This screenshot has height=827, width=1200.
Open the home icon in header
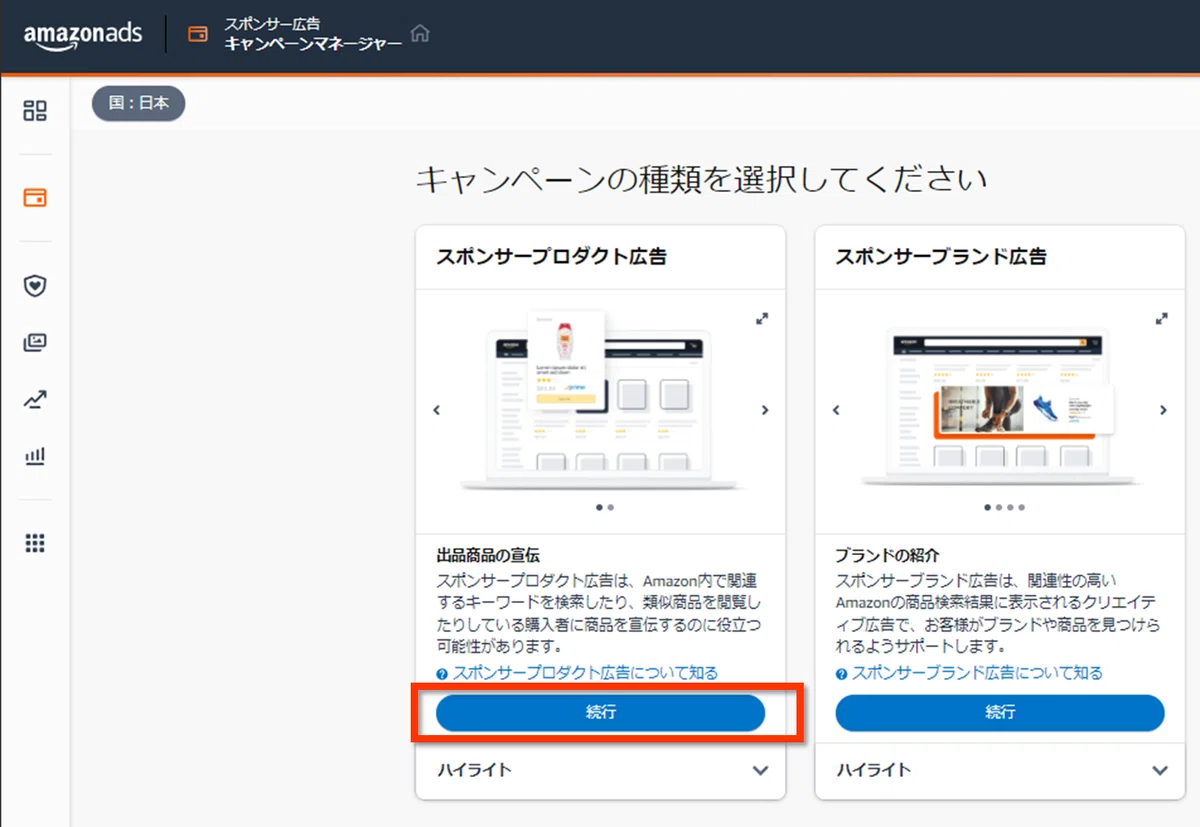420,34
